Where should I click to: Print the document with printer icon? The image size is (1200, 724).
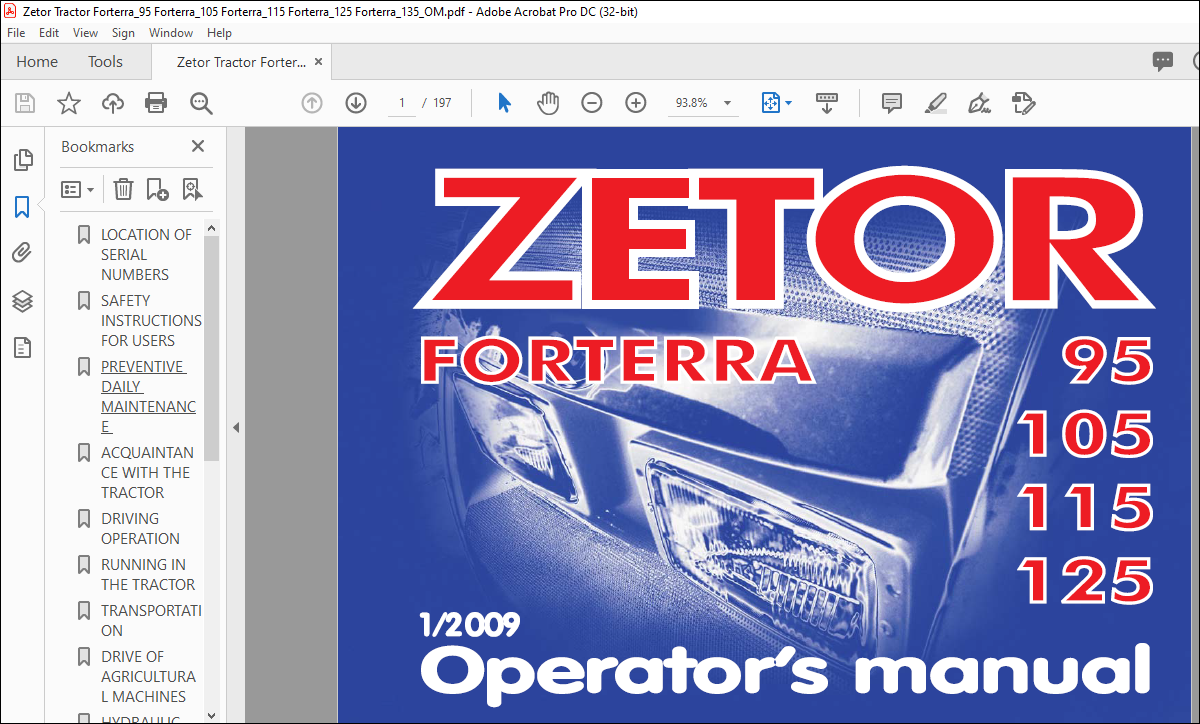156,103
